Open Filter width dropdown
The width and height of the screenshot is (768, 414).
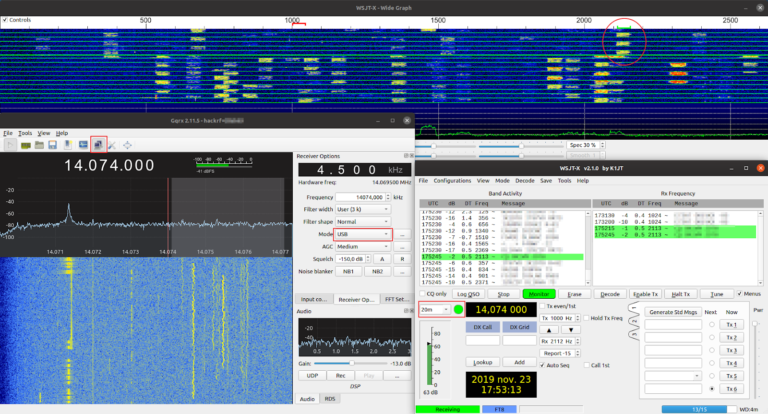point(363,210)
